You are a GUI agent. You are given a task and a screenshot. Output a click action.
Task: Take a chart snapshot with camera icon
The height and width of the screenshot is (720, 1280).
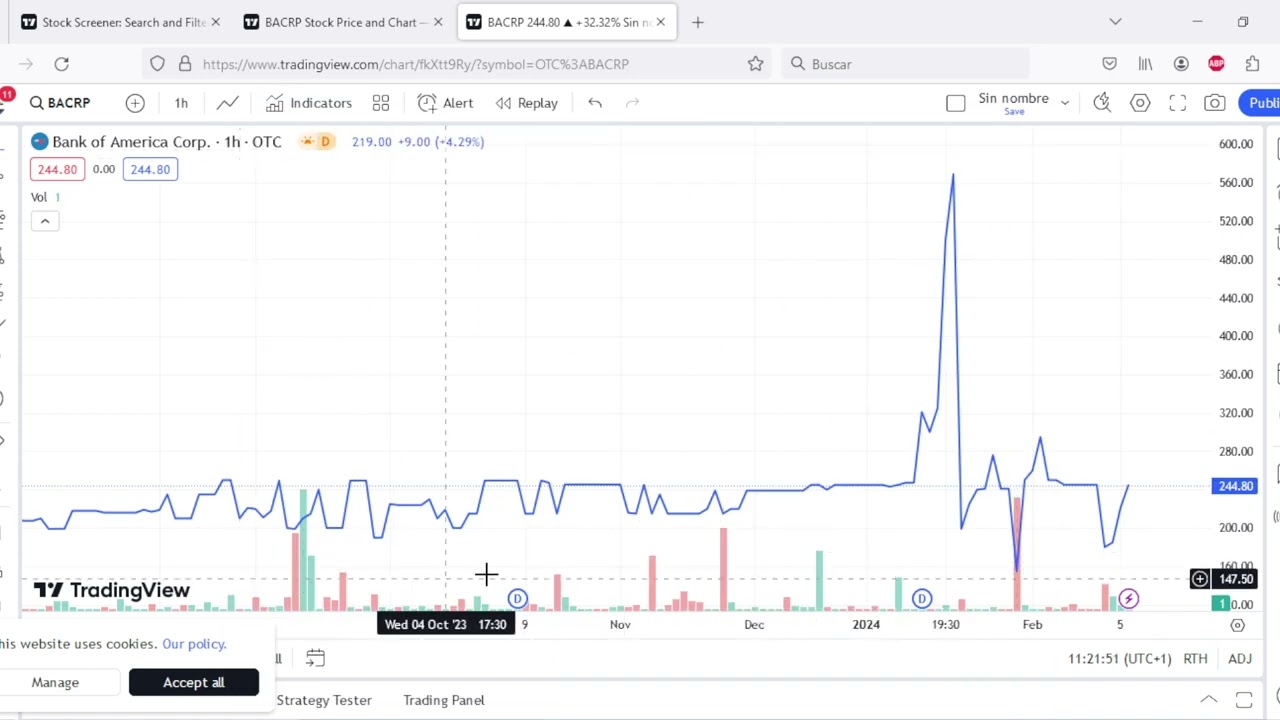click(x=1214, y=103)
